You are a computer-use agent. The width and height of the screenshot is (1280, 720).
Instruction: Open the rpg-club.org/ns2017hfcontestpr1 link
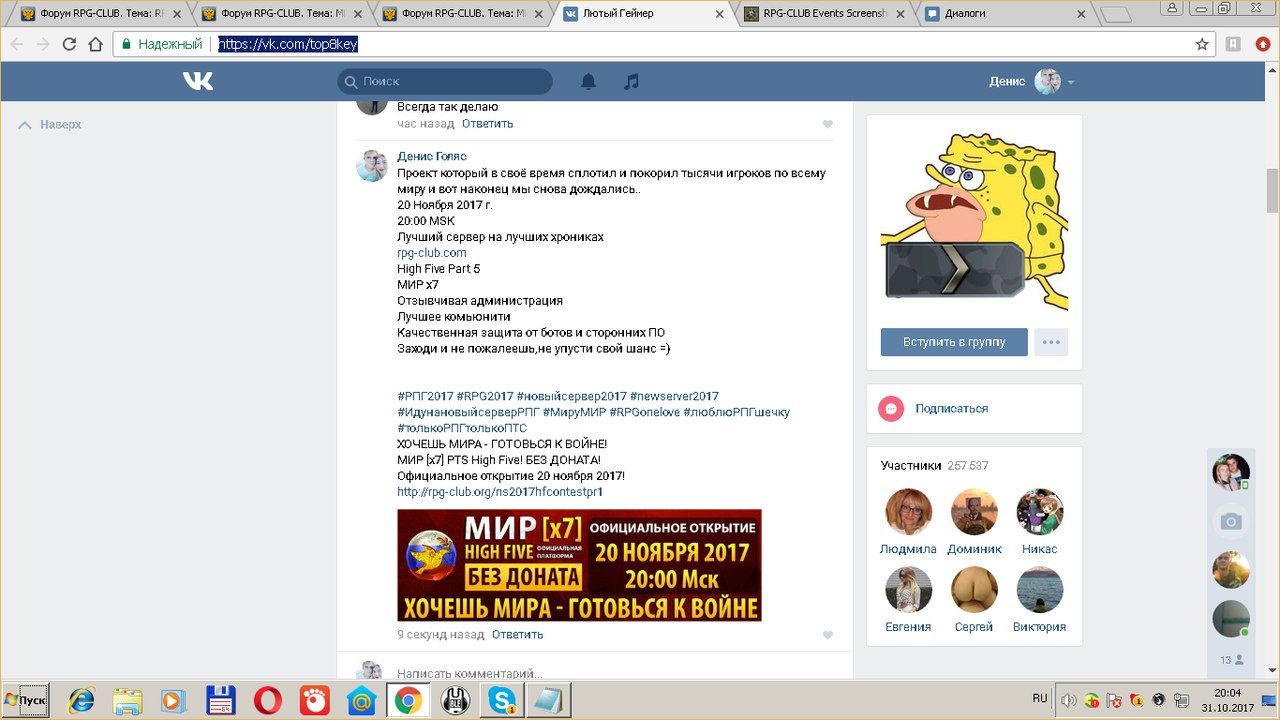pos(500,492)
